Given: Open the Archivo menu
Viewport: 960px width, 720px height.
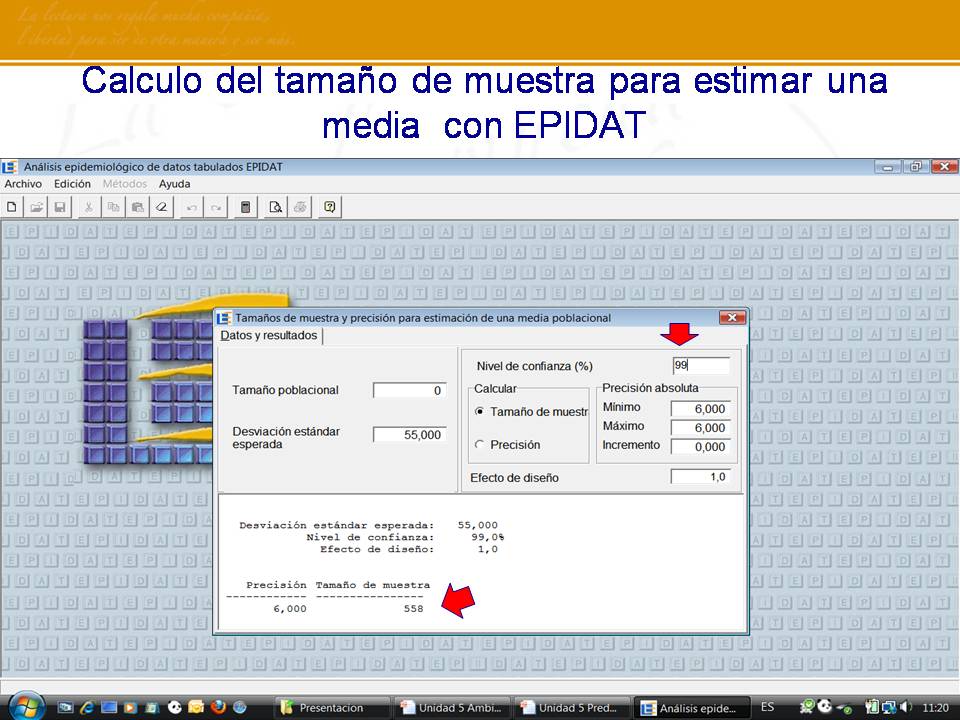Looking at the screenshot, I should (x=23, y=184).
